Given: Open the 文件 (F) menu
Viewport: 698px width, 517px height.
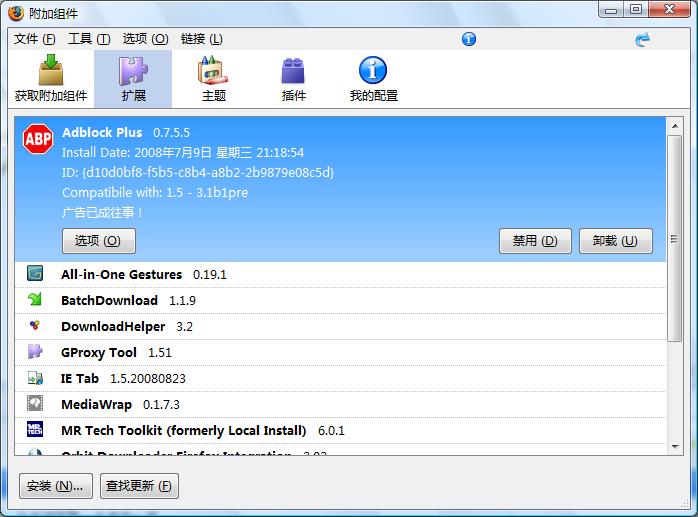Looking at the screenshot, I should (x=34, y=39).
